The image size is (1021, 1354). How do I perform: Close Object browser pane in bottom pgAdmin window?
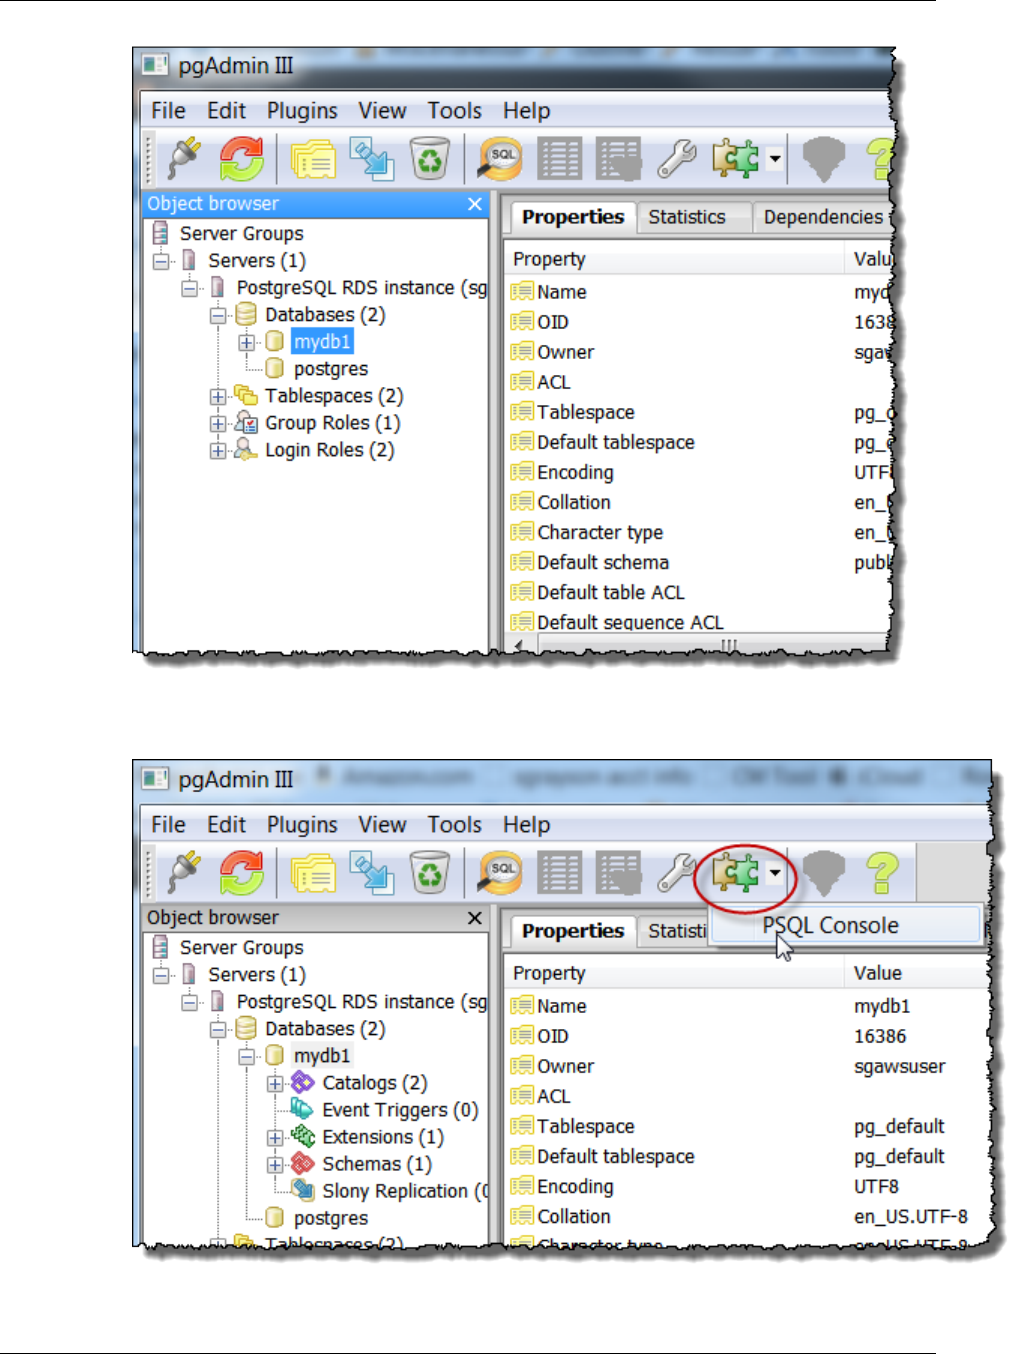click(x=474, y=918)
